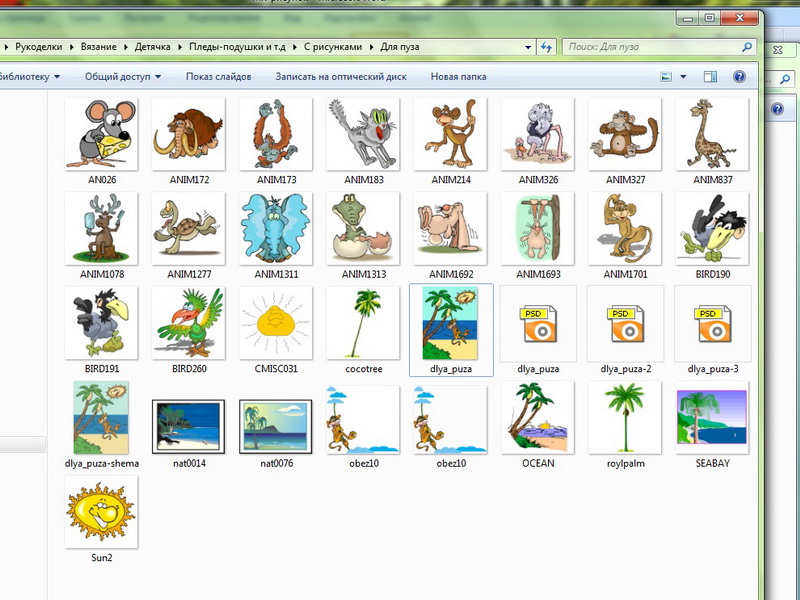Image resolution: width=800 pixels, height=600 pixels.
Task: Click the help icon in the background window
Action: (x=777, y=109)
